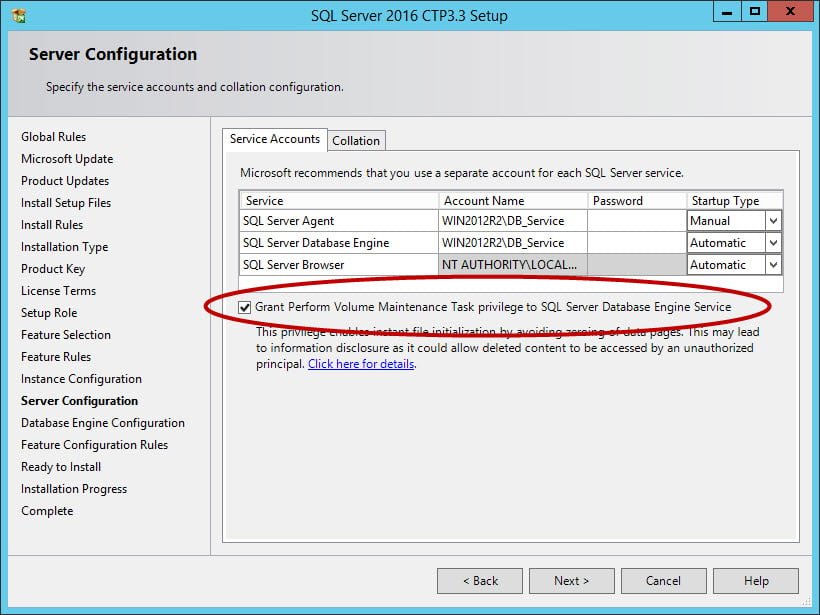Go back with the Back button
820x615 pixels.
(x=480, y=581)
